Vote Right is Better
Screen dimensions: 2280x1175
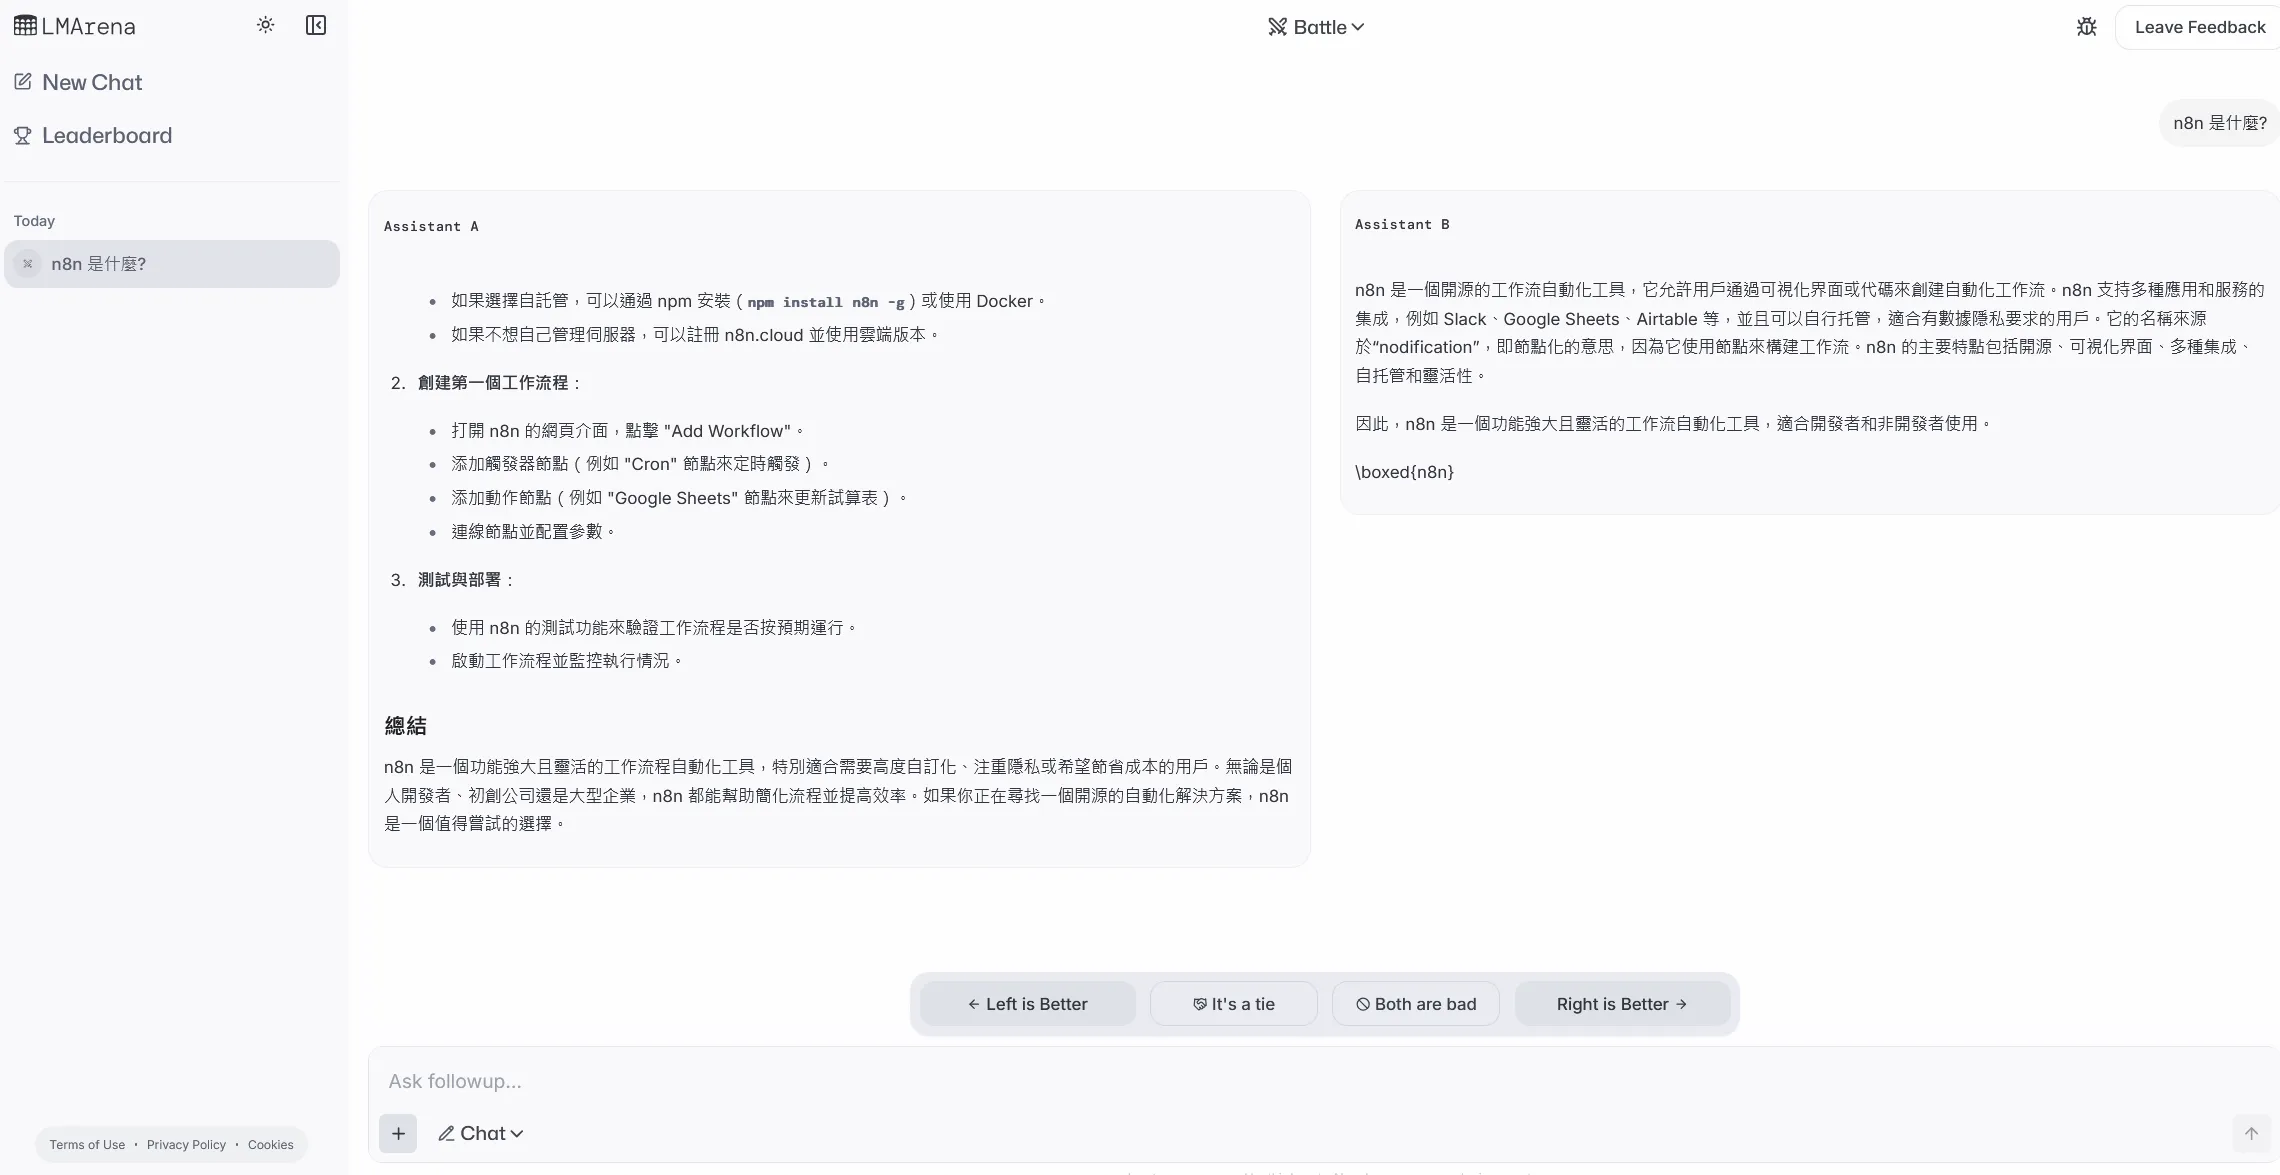(x=1622, y=1004)
